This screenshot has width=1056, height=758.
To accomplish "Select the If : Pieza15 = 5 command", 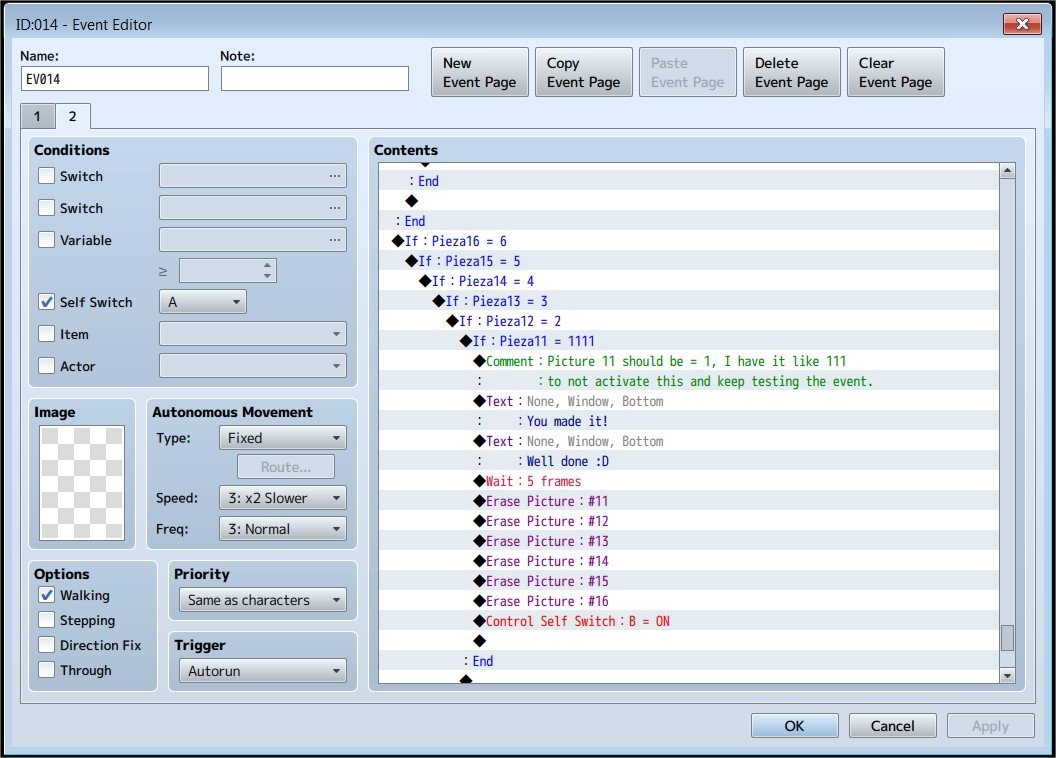I will point(688,261).
